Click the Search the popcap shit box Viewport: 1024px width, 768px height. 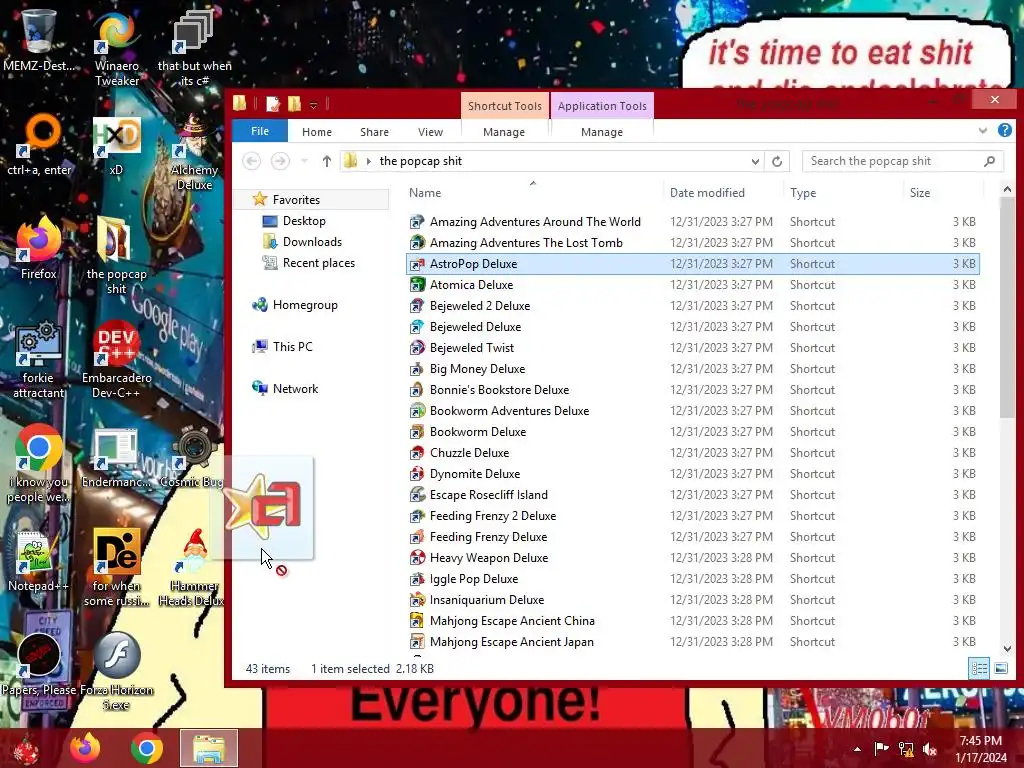(x=903, y=161)
